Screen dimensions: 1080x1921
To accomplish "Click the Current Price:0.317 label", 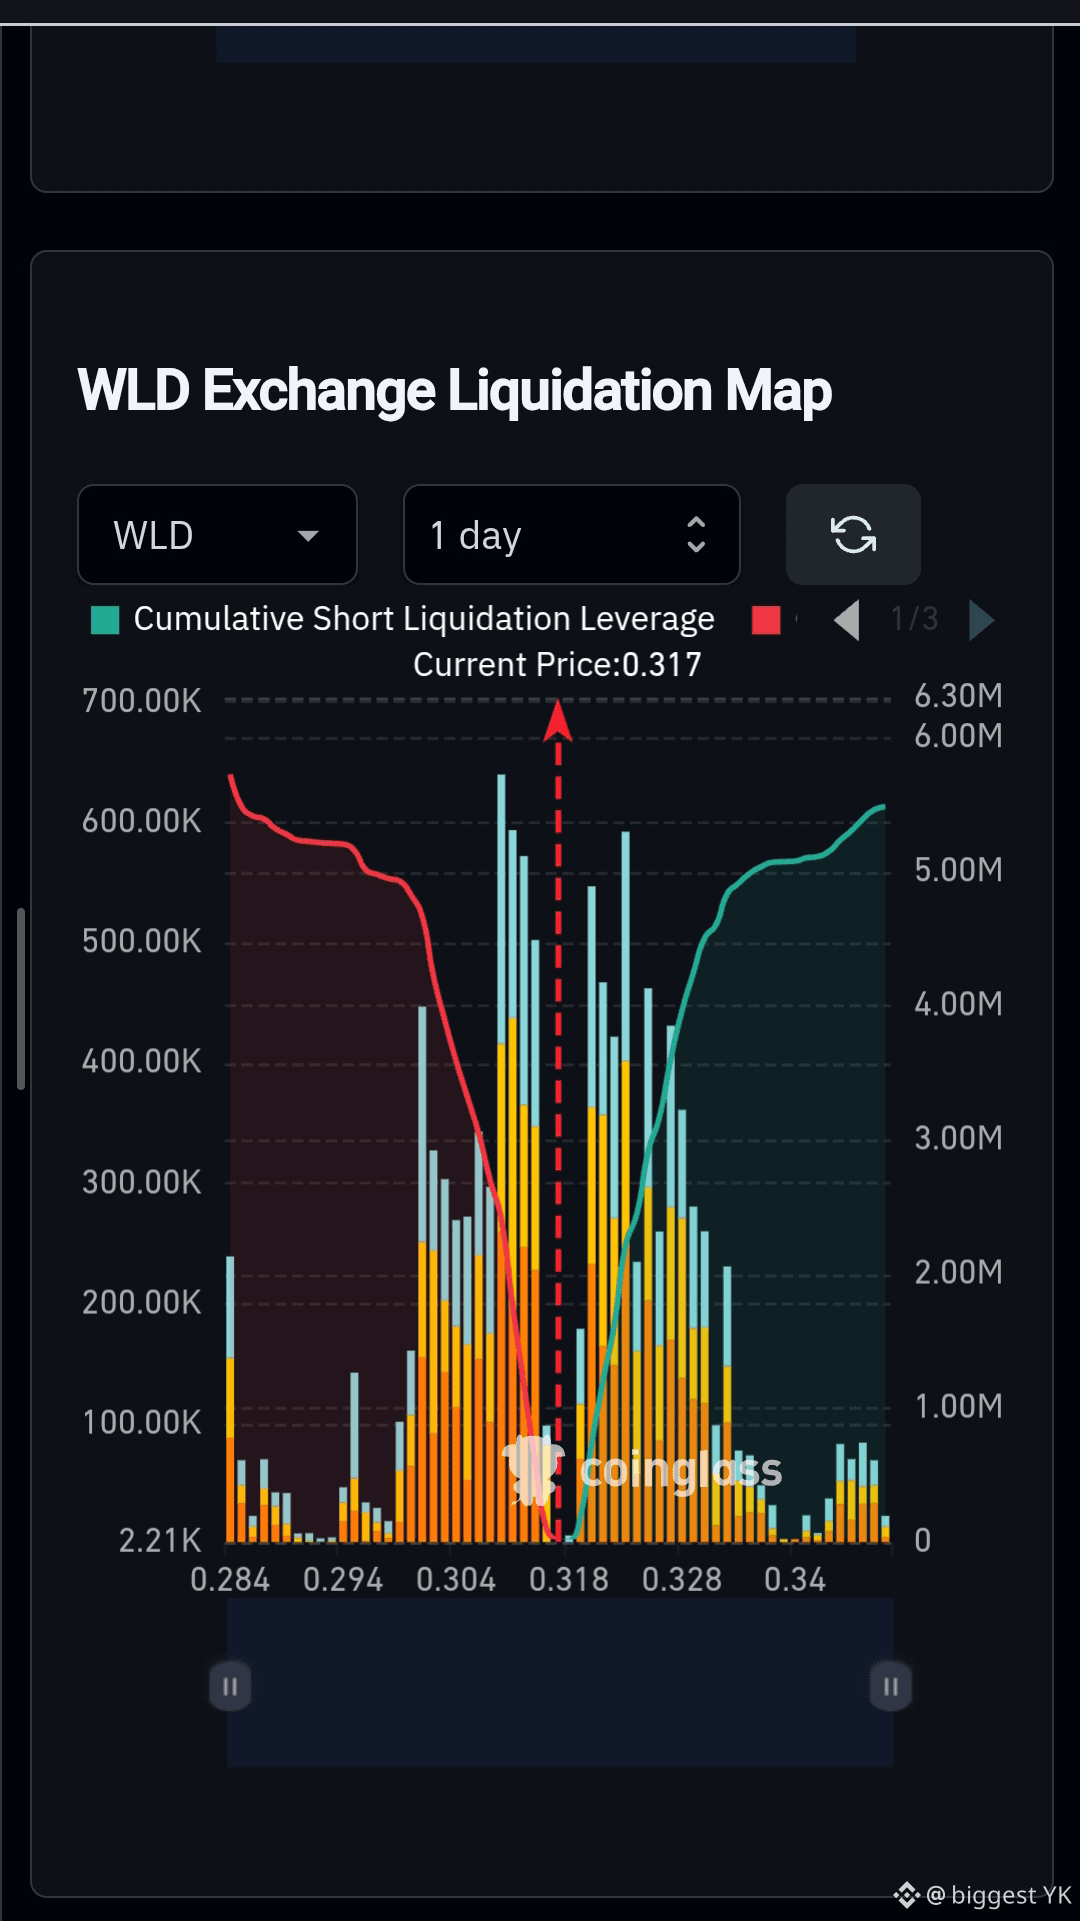I will 557,665.
